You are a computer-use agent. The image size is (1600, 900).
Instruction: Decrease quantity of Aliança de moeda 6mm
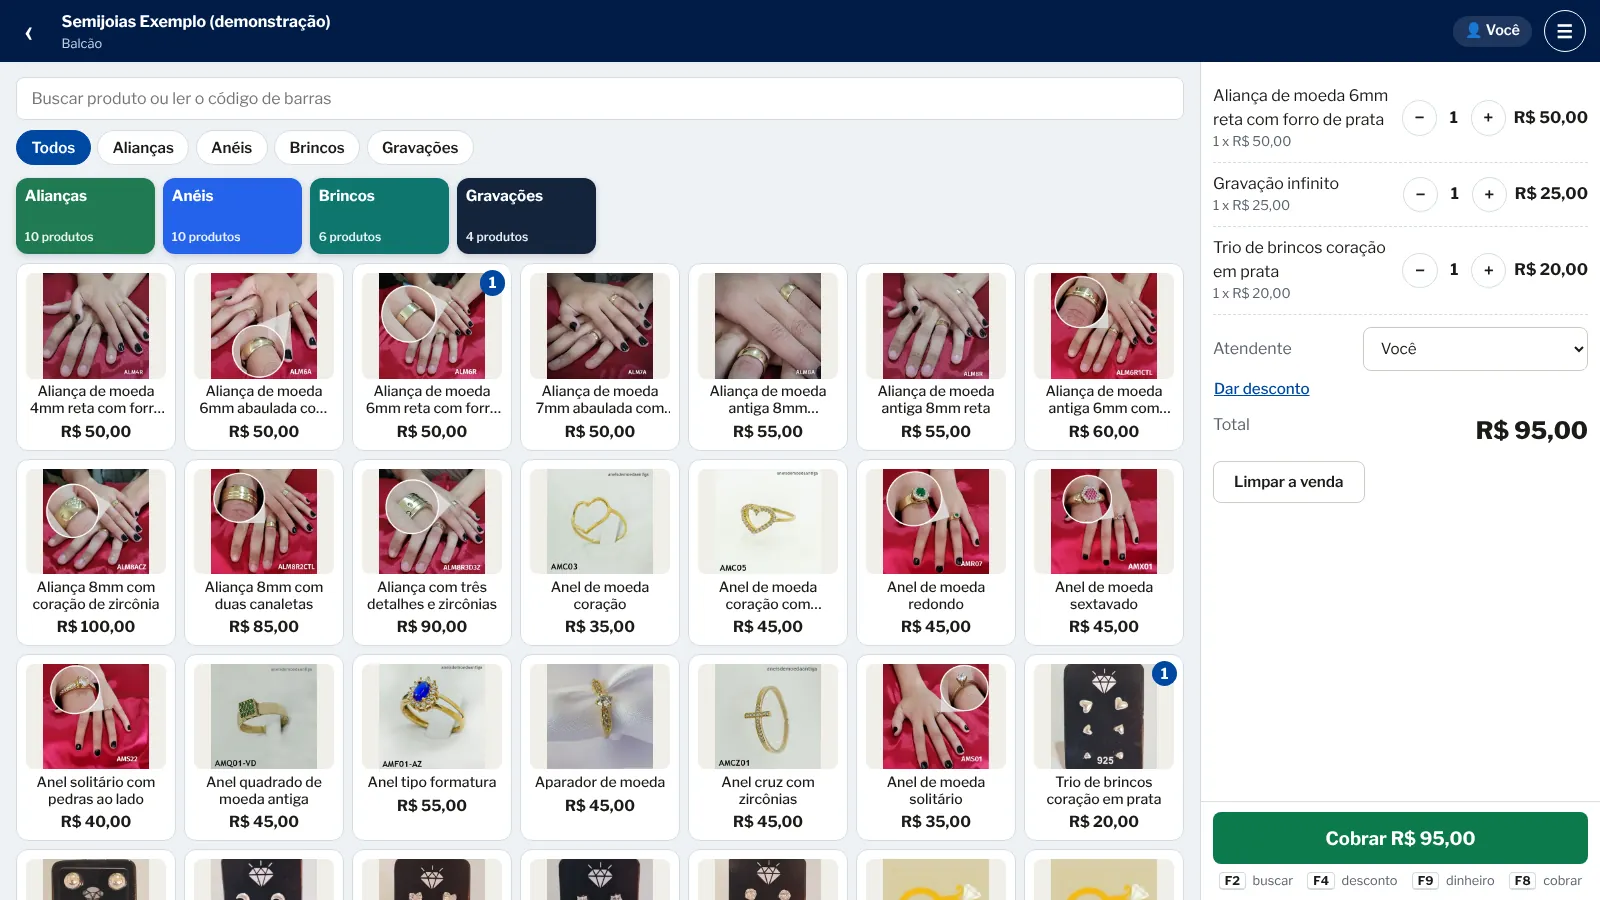pyautogui.click(x=1419, y=118)
